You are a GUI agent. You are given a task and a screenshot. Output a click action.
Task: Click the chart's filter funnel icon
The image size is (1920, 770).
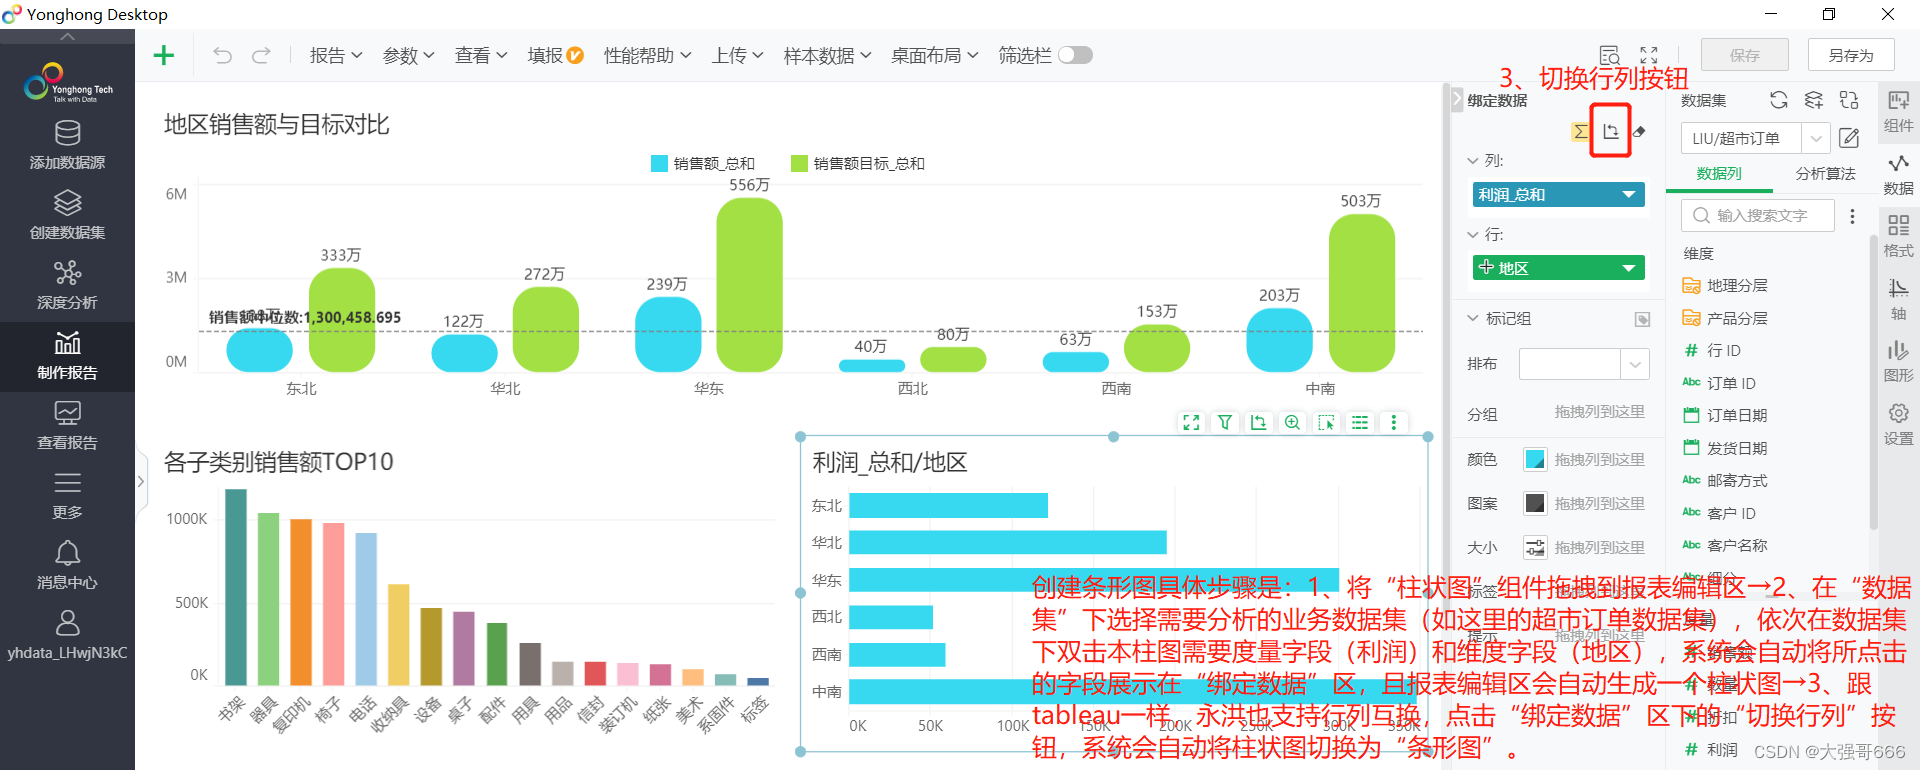1224,423
